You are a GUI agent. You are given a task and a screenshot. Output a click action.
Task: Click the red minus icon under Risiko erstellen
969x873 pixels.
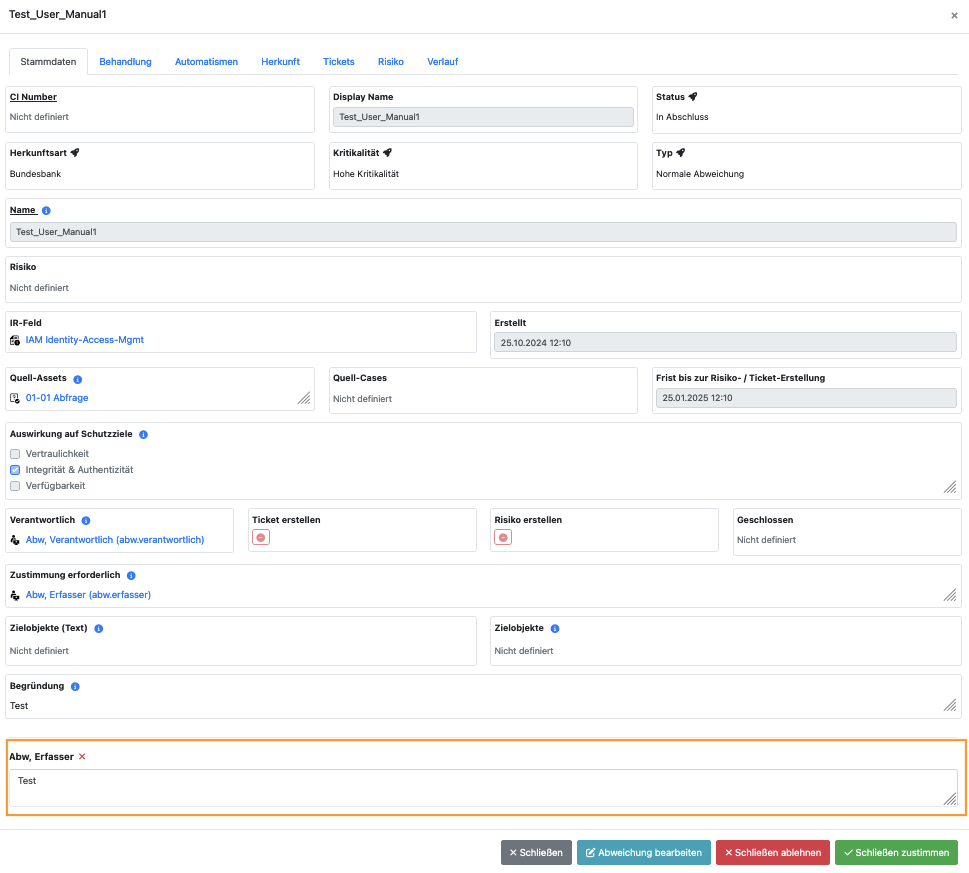503,538
